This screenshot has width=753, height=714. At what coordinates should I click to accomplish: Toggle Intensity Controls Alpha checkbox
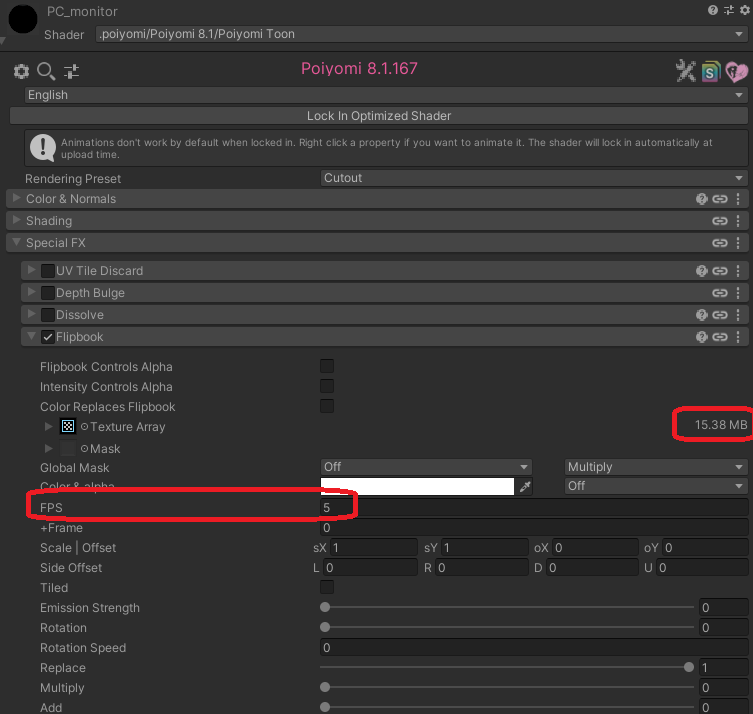tap(327, 387)
